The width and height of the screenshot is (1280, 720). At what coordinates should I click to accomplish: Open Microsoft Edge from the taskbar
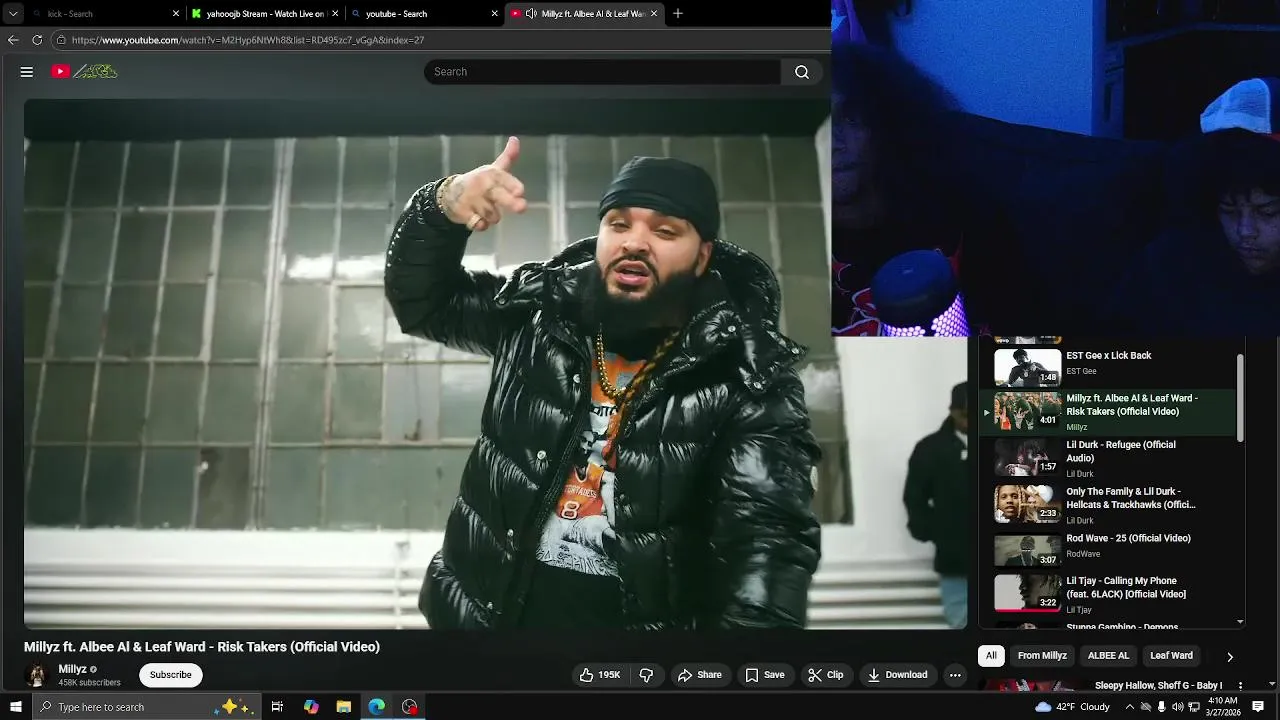coord(377,707)
